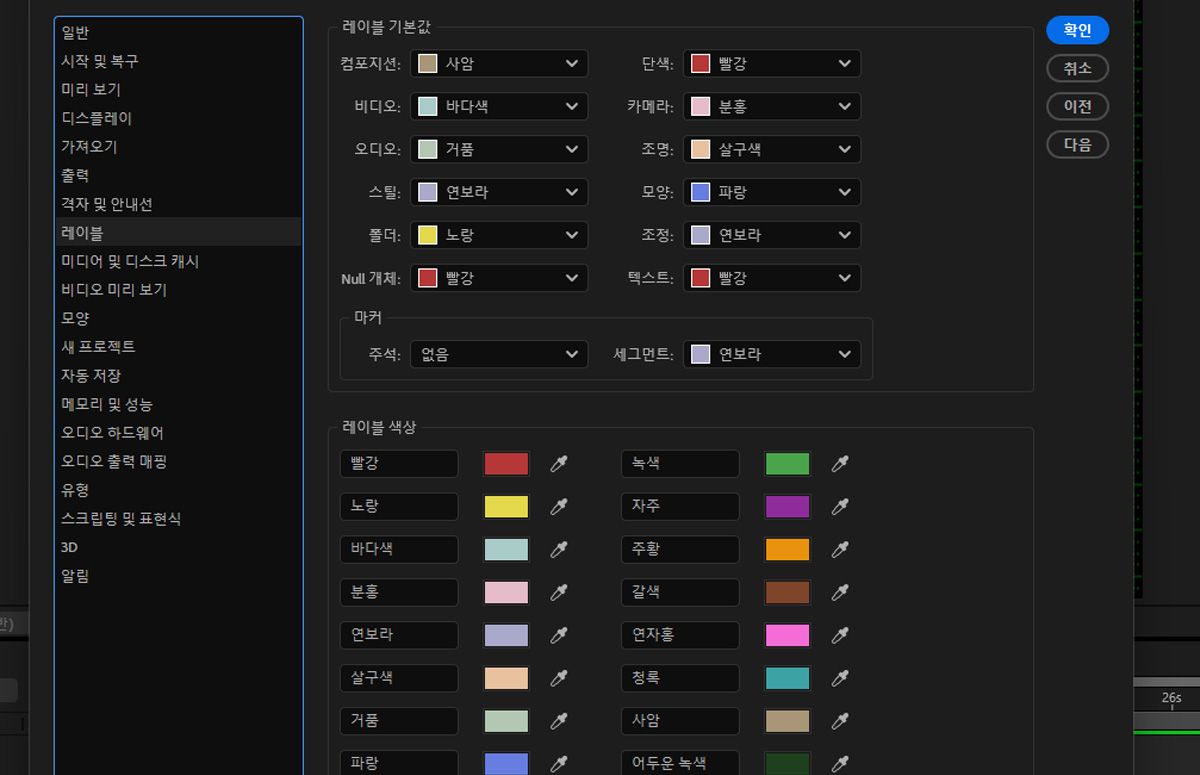This screenshot has width=1200, height=775.
Task: Click the 주황 eyedropper tool
Action: pos(840,549)
